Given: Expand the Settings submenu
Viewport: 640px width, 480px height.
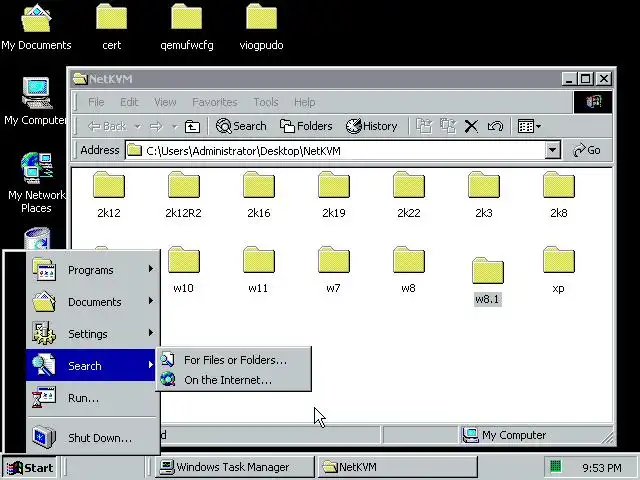Looking at the screenshot, I should point(91,334).
